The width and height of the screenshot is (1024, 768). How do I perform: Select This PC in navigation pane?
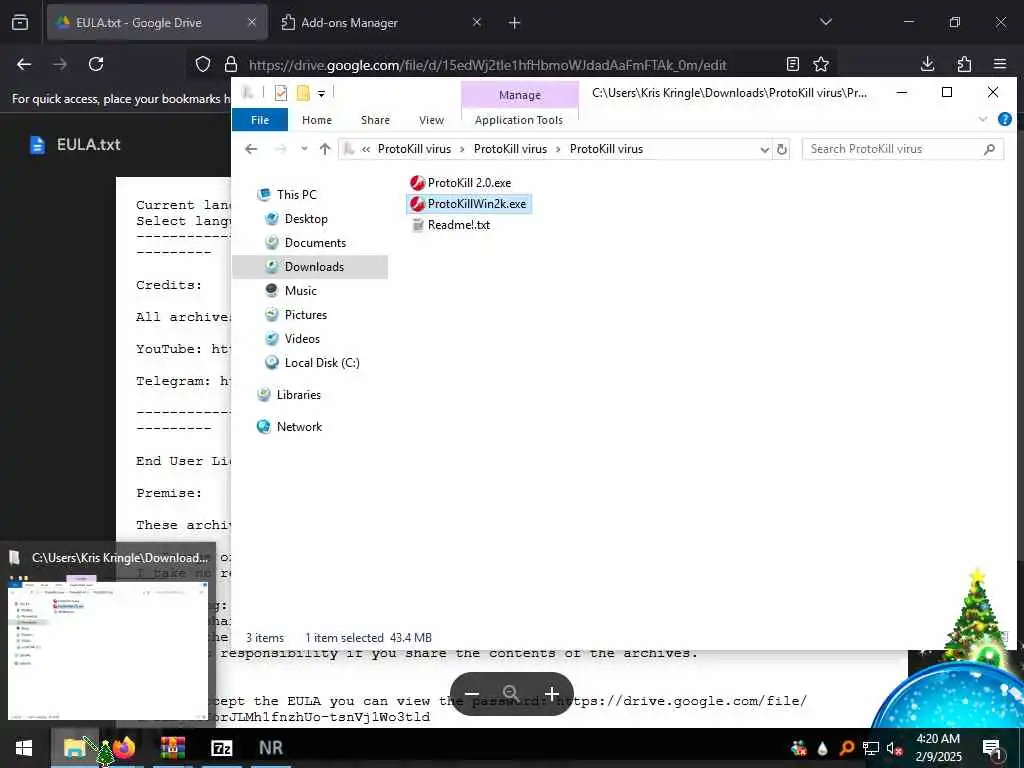[x=287, y=195]
